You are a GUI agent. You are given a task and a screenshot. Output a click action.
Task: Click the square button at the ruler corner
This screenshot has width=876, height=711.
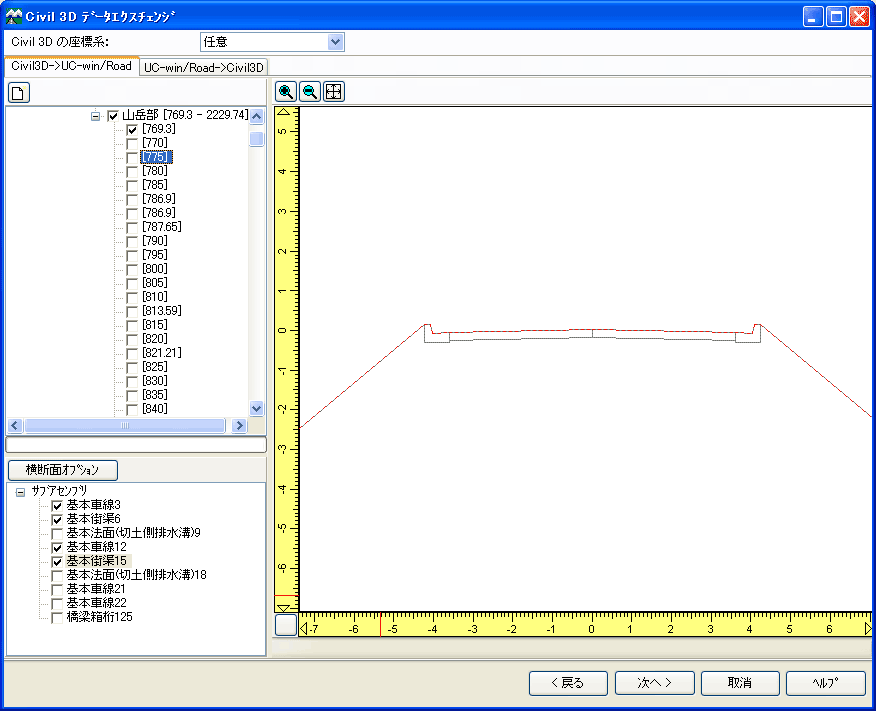click(x=286, y=624)
